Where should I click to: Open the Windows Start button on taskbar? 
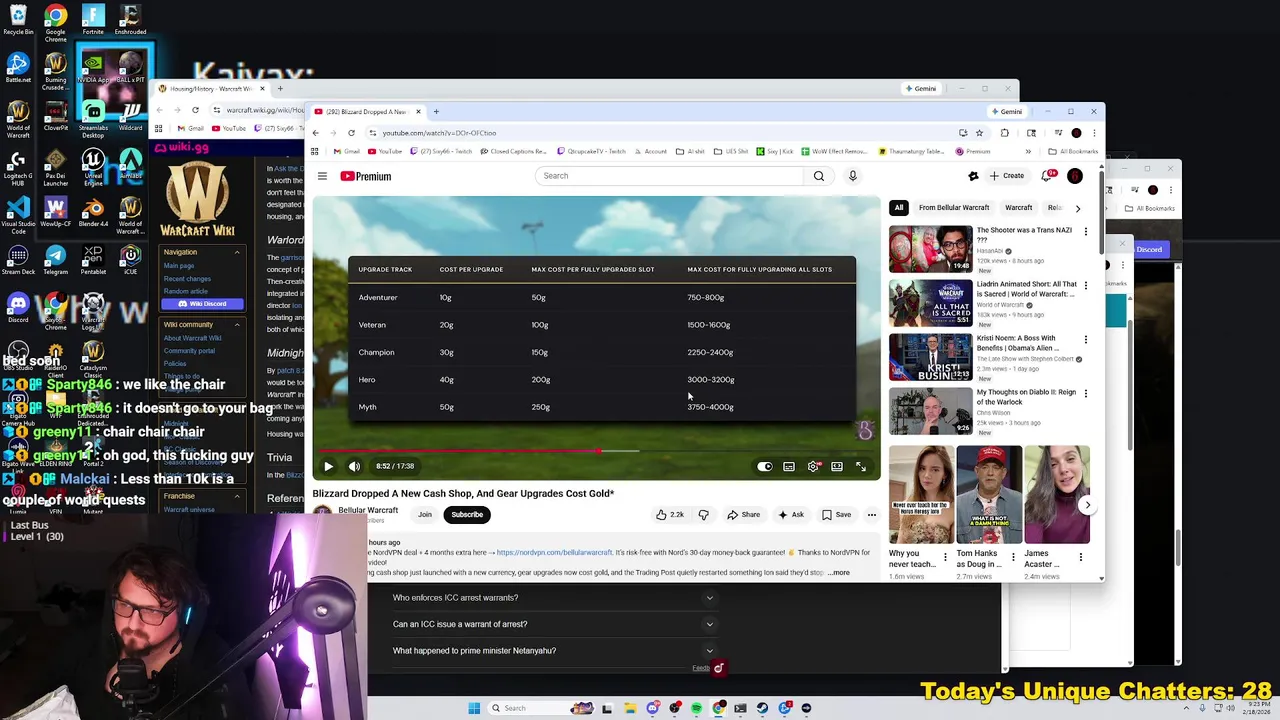coord(474,708)
